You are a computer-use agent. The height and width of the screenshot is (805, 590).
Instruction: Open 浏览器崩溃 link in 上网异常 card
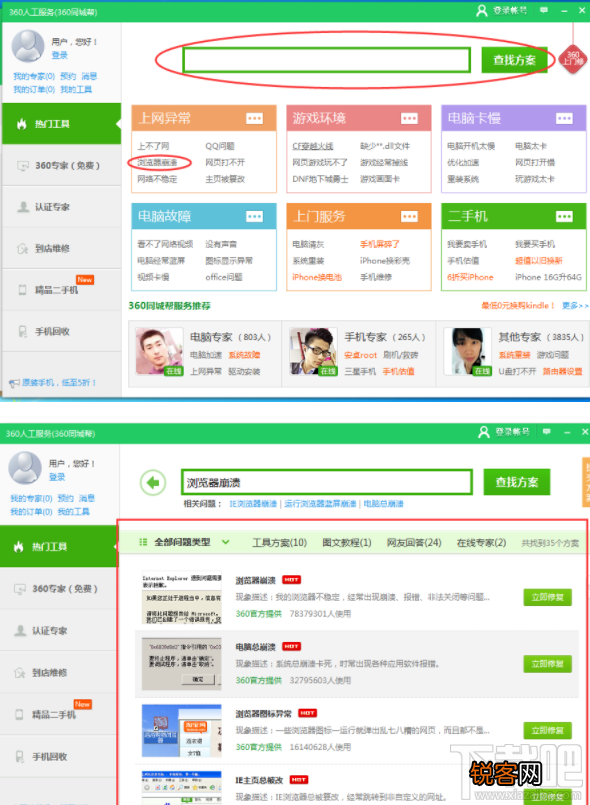157,163
